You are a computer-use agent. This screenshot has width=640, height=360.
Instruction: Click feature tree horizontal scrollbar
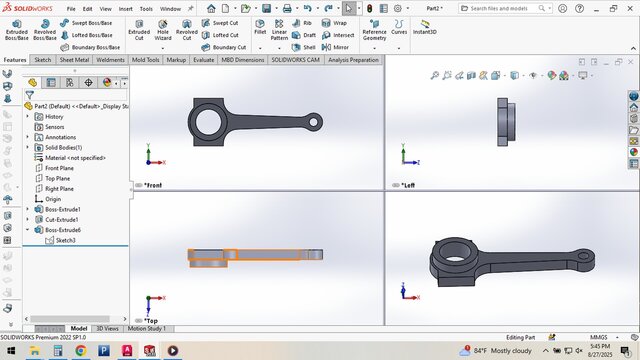[70, 319]
